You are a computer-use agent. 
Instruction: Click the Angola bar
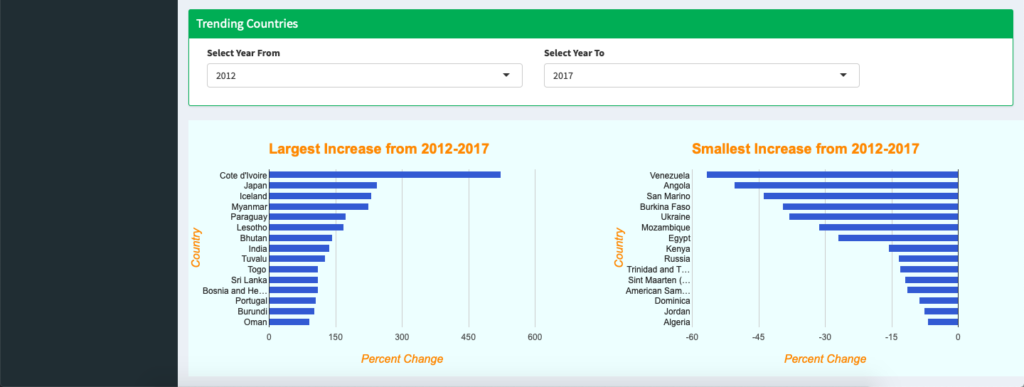pyautogui.click(x=846, y=185)
